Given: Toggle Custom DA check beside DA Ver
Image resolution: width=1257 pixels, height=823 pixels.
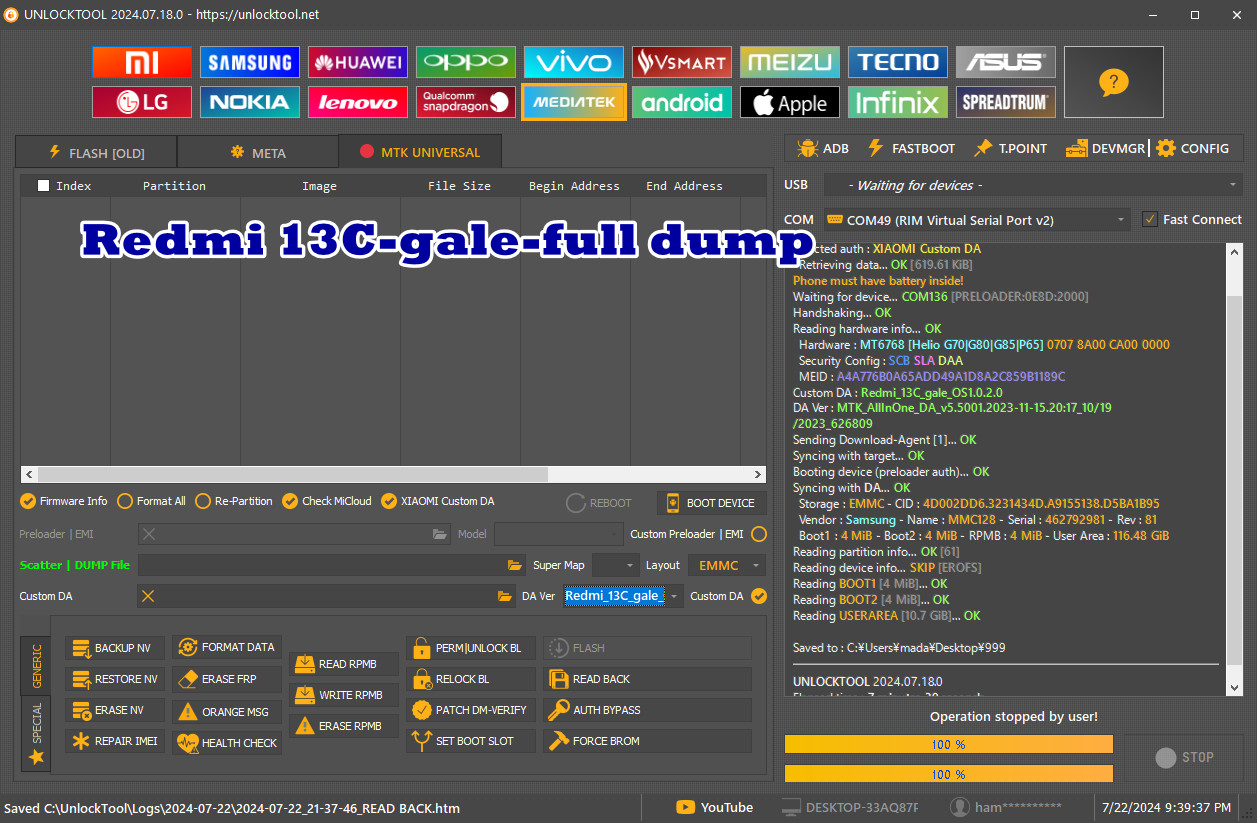Looking at the screenshot, I should [759, 596].
